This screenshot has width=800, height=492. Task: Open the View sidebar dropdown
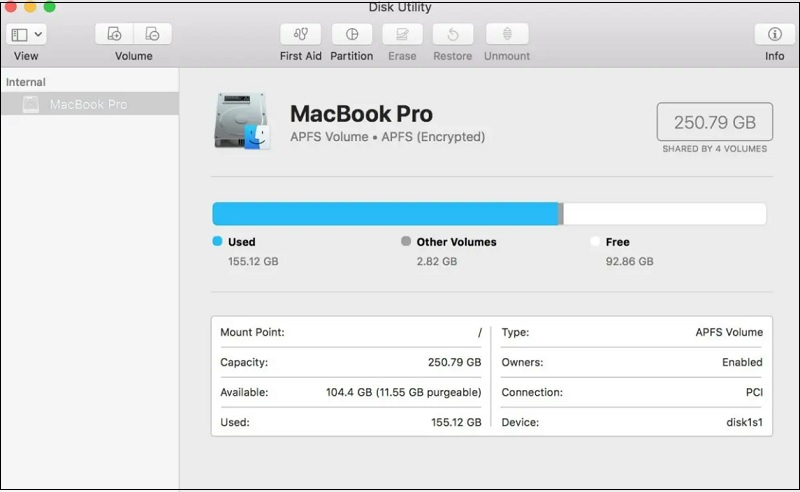[27, 35]
